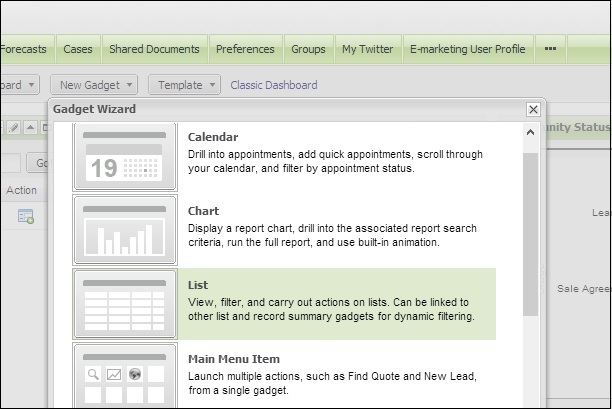Go to the My Twitter tab
The height and width of the screenshot is (409, 612).
pyautogui.click(x=368, y=49)
